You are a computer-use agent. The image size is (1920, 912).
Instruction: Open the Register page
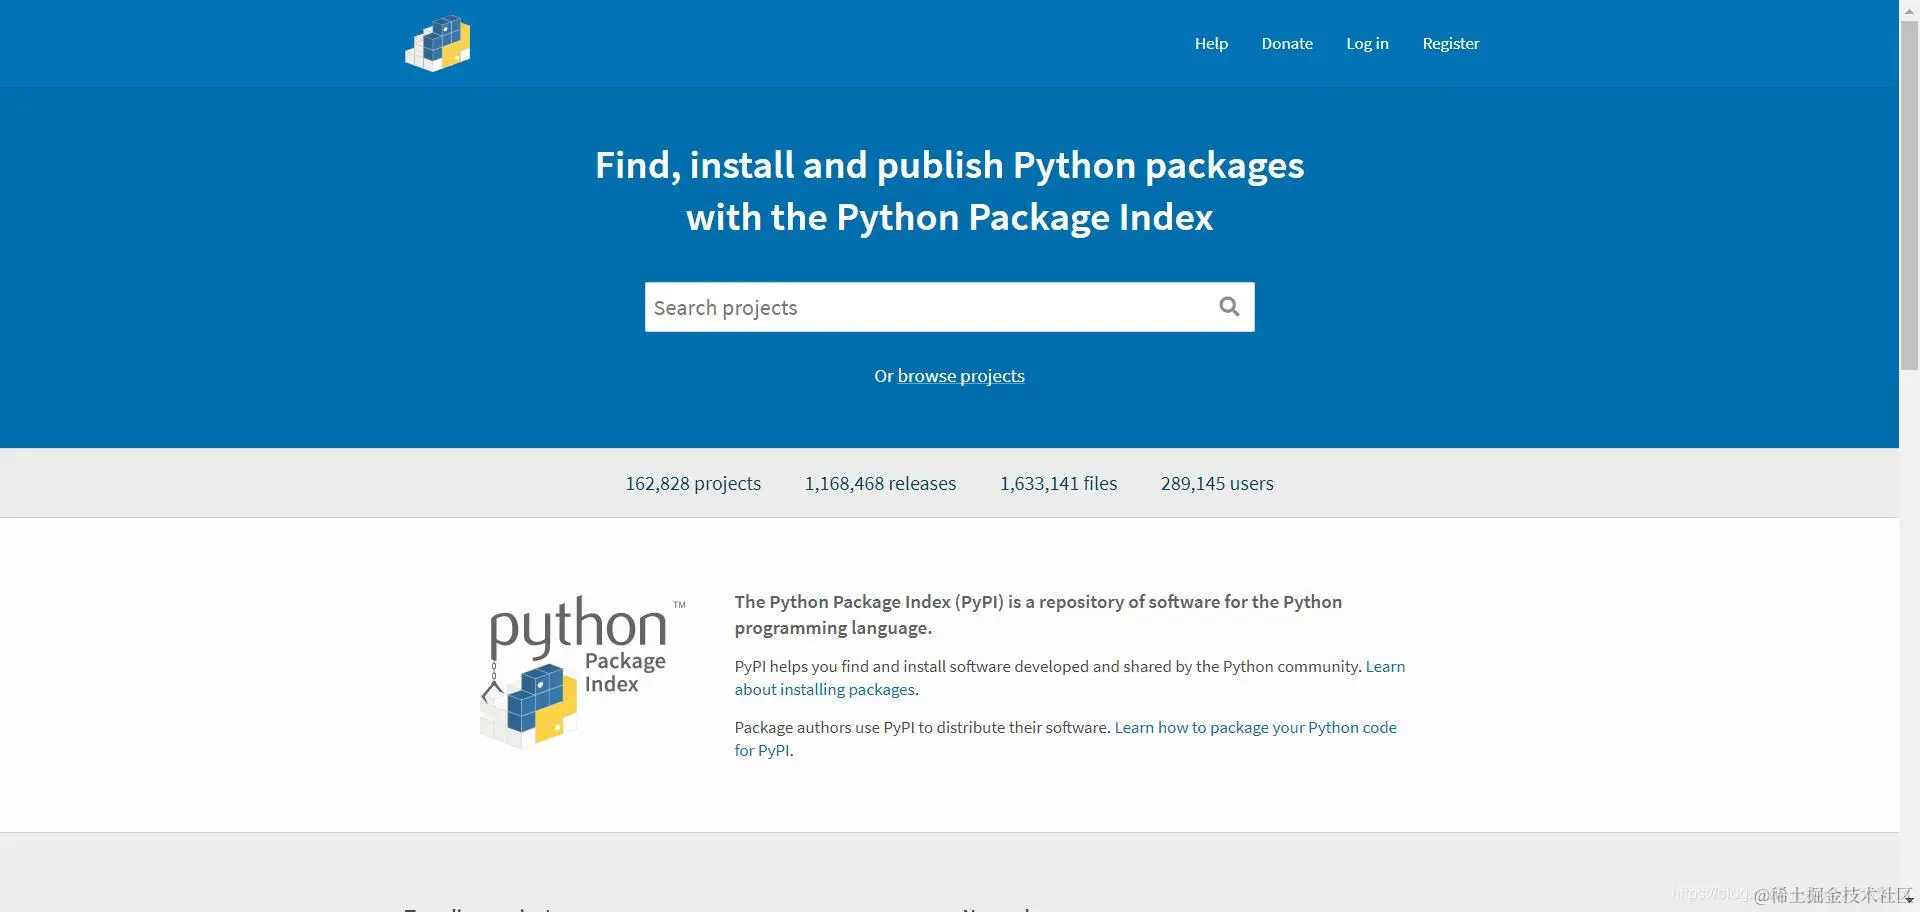click(x=1451, y=43)
